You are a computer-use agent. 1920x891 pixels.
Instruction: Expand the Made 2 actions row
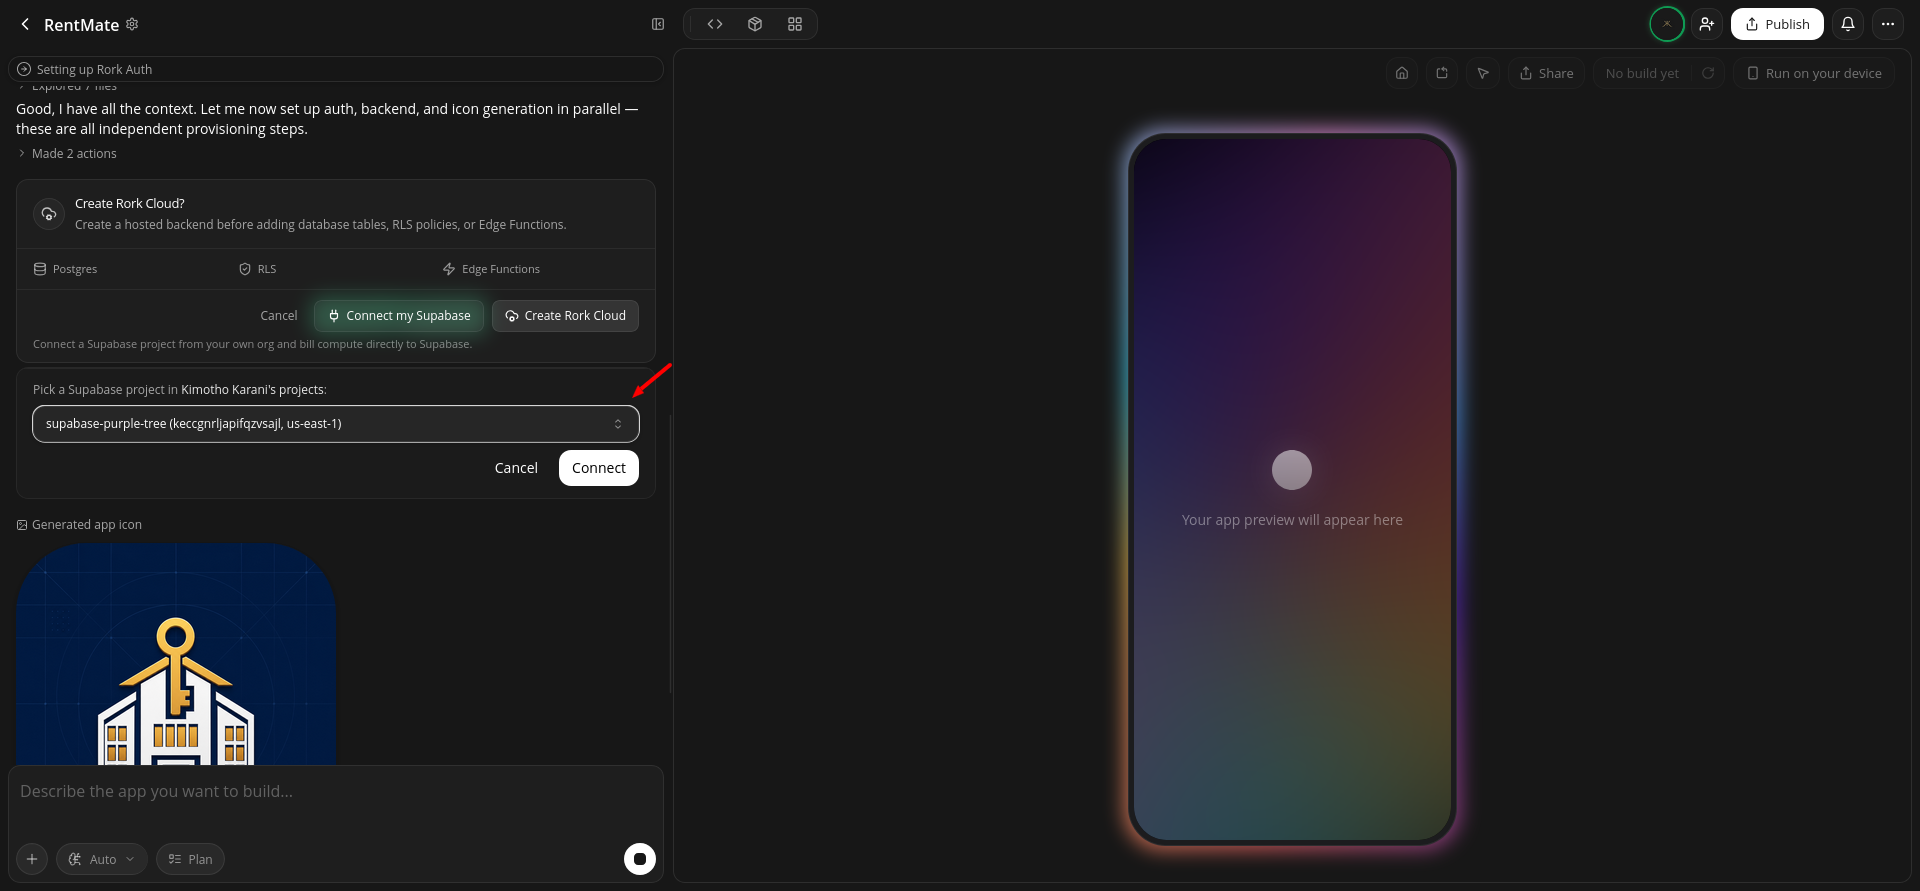pos(67,153)
